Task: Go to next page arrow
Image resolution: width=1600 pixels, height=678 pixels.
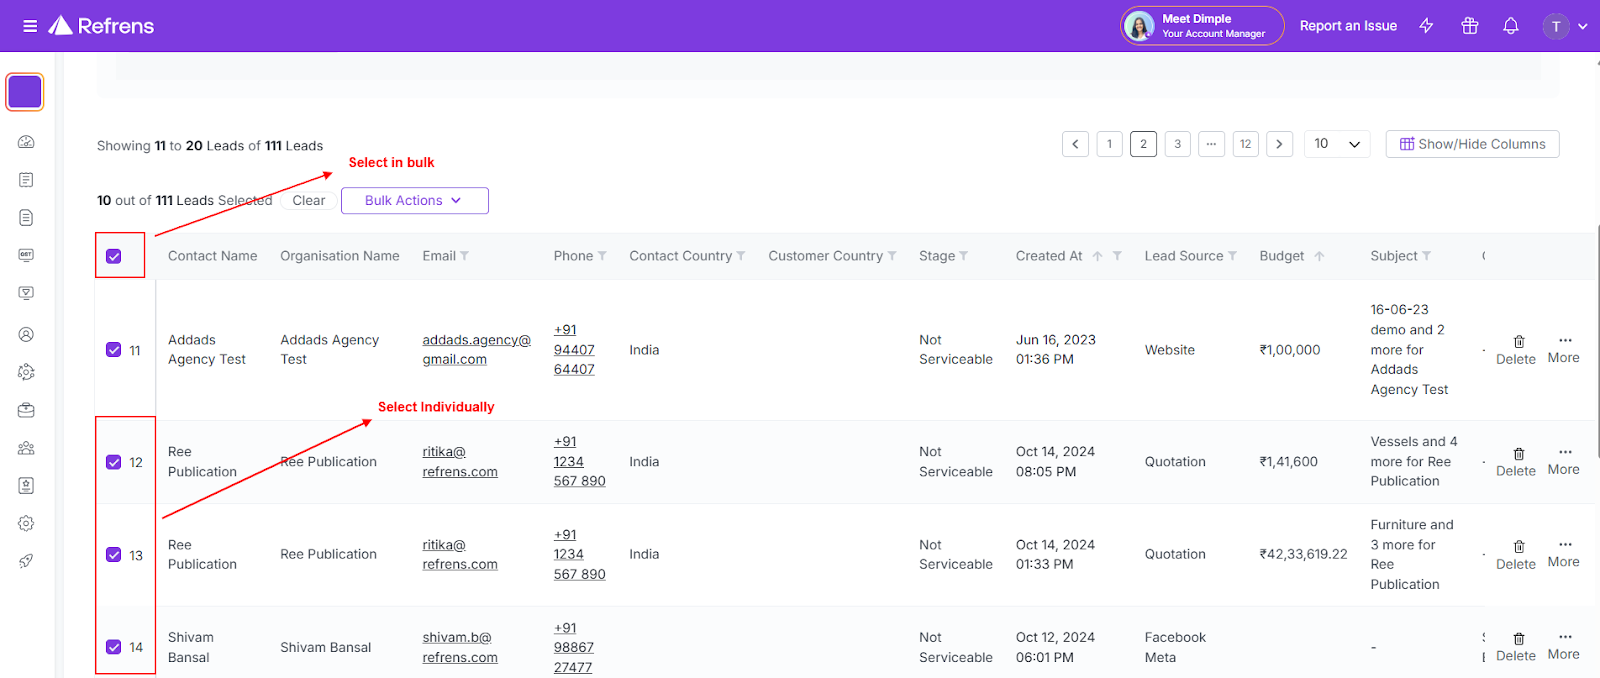Action: [x=1279, y=144]
